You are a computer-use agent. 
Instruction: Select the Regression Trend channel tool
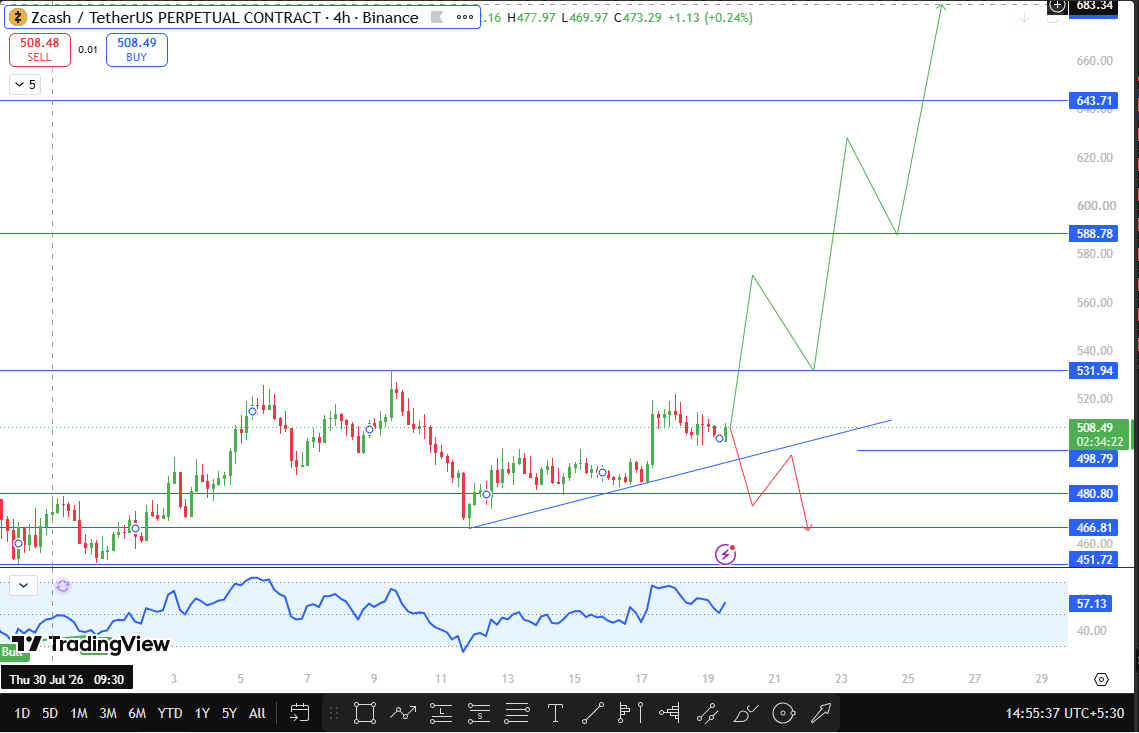coord(708,713)
